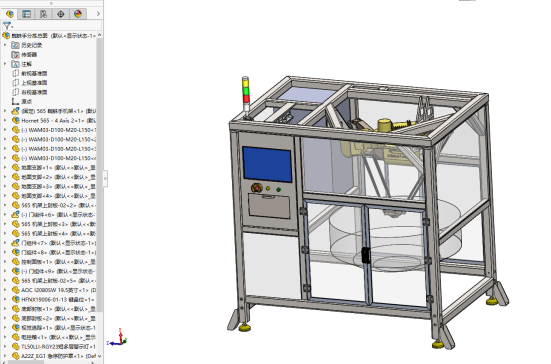The height and width of the screenshot is (364, 551).
Task: Select the black door handle on the model
Action: pyautogui.click(x=365, y=255)
